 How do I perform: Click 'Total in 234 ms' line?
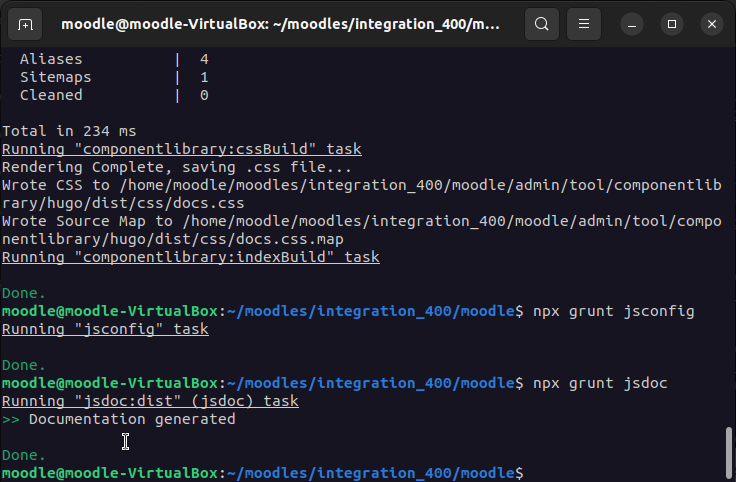[69, 131]
